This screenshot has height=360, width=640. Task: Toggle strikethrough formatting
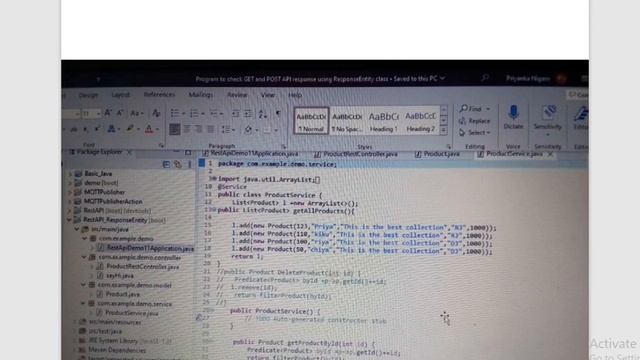[x=73, y=129]
